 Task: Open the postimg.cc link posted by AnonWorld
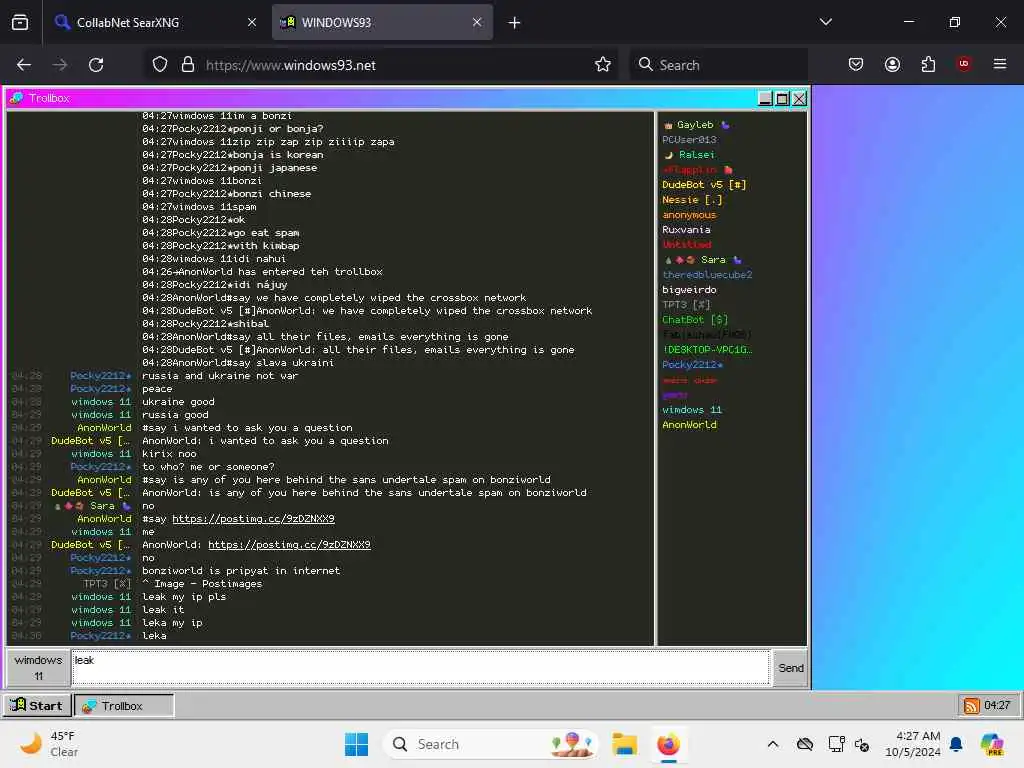[x=253, y=519]
